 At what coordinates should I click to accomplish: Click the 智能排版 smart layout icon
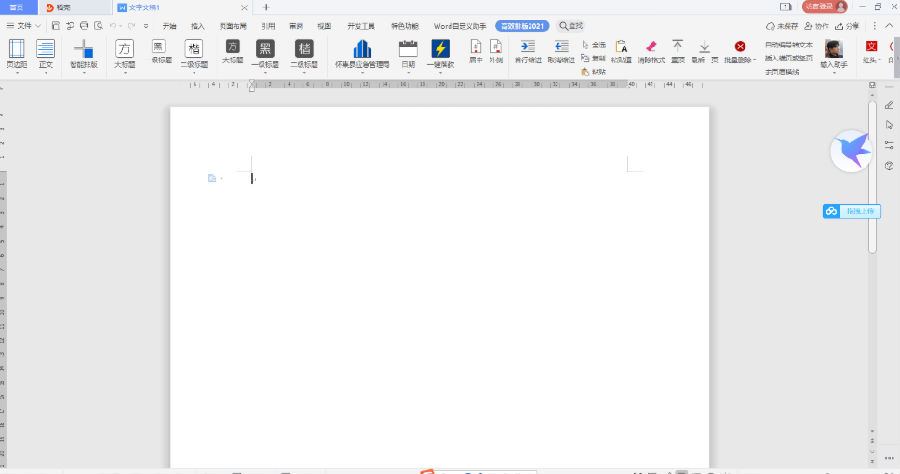click(x=84, y=48)
